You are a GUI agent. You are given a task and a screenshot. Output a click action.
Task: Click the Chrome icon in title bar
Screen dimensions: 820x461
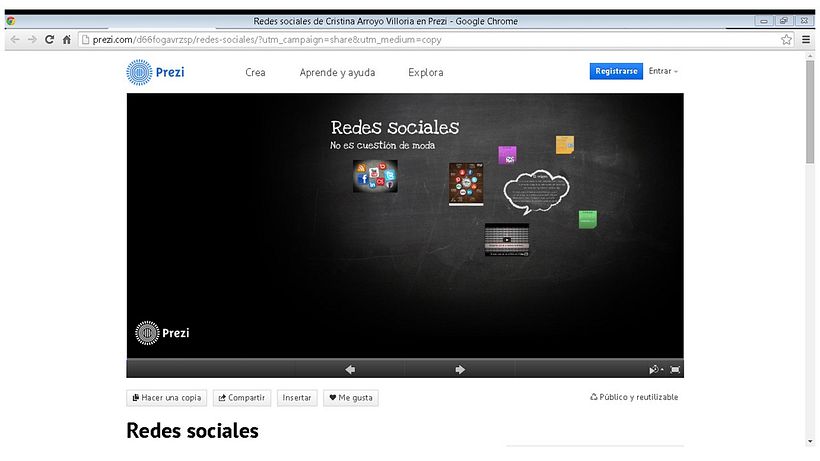point(10,21)
